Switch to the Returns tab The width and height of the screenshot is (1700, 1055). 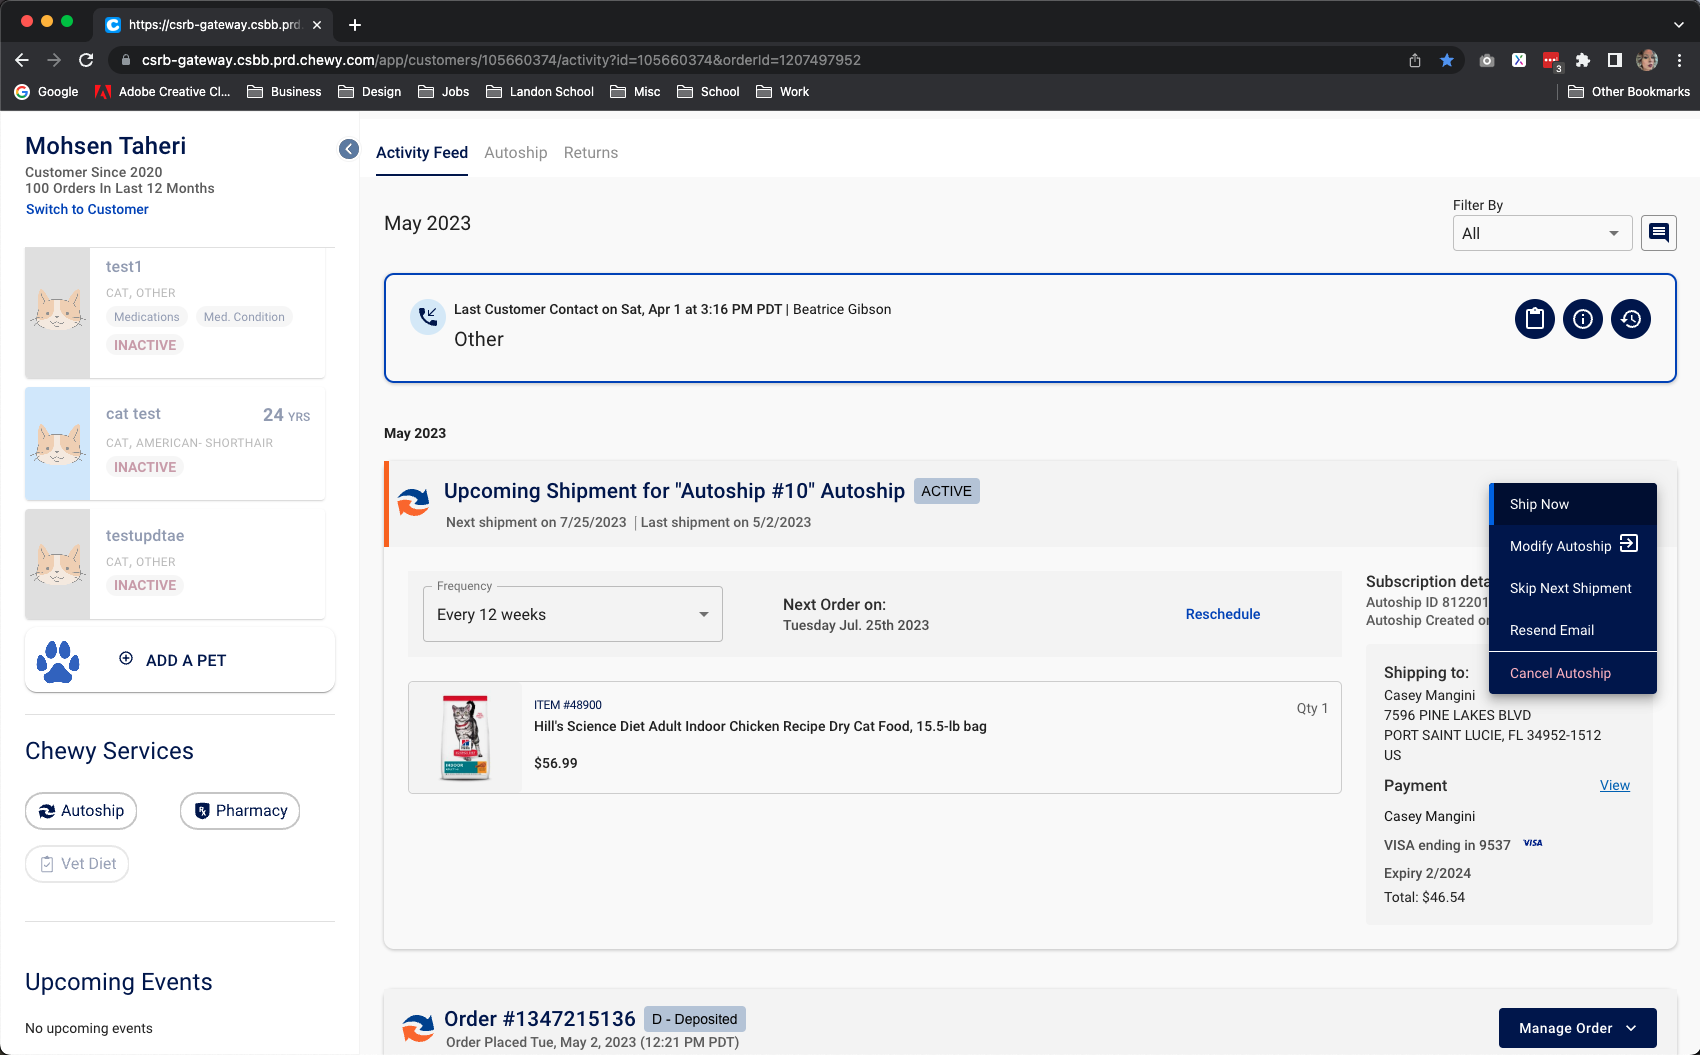coord(591,153)
